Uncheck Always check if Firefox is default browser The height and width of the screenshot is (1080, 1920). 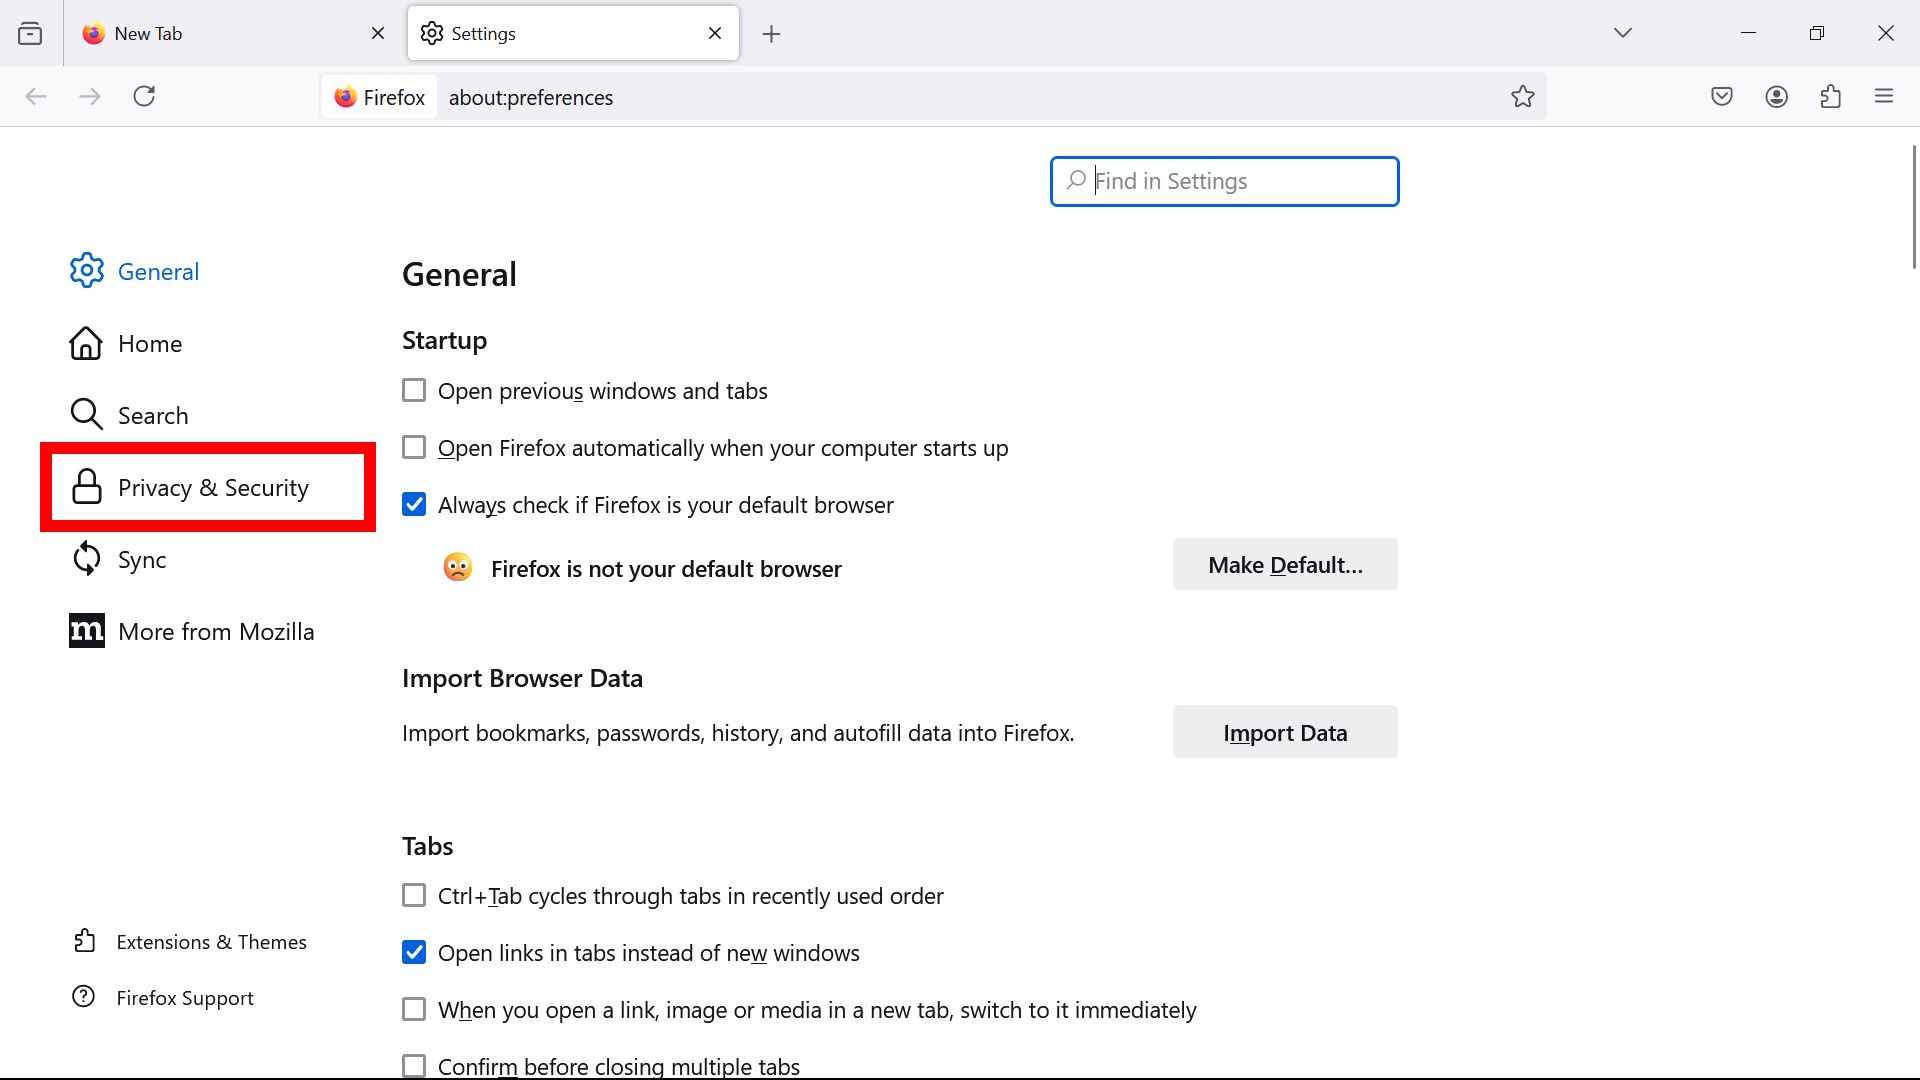413,504
